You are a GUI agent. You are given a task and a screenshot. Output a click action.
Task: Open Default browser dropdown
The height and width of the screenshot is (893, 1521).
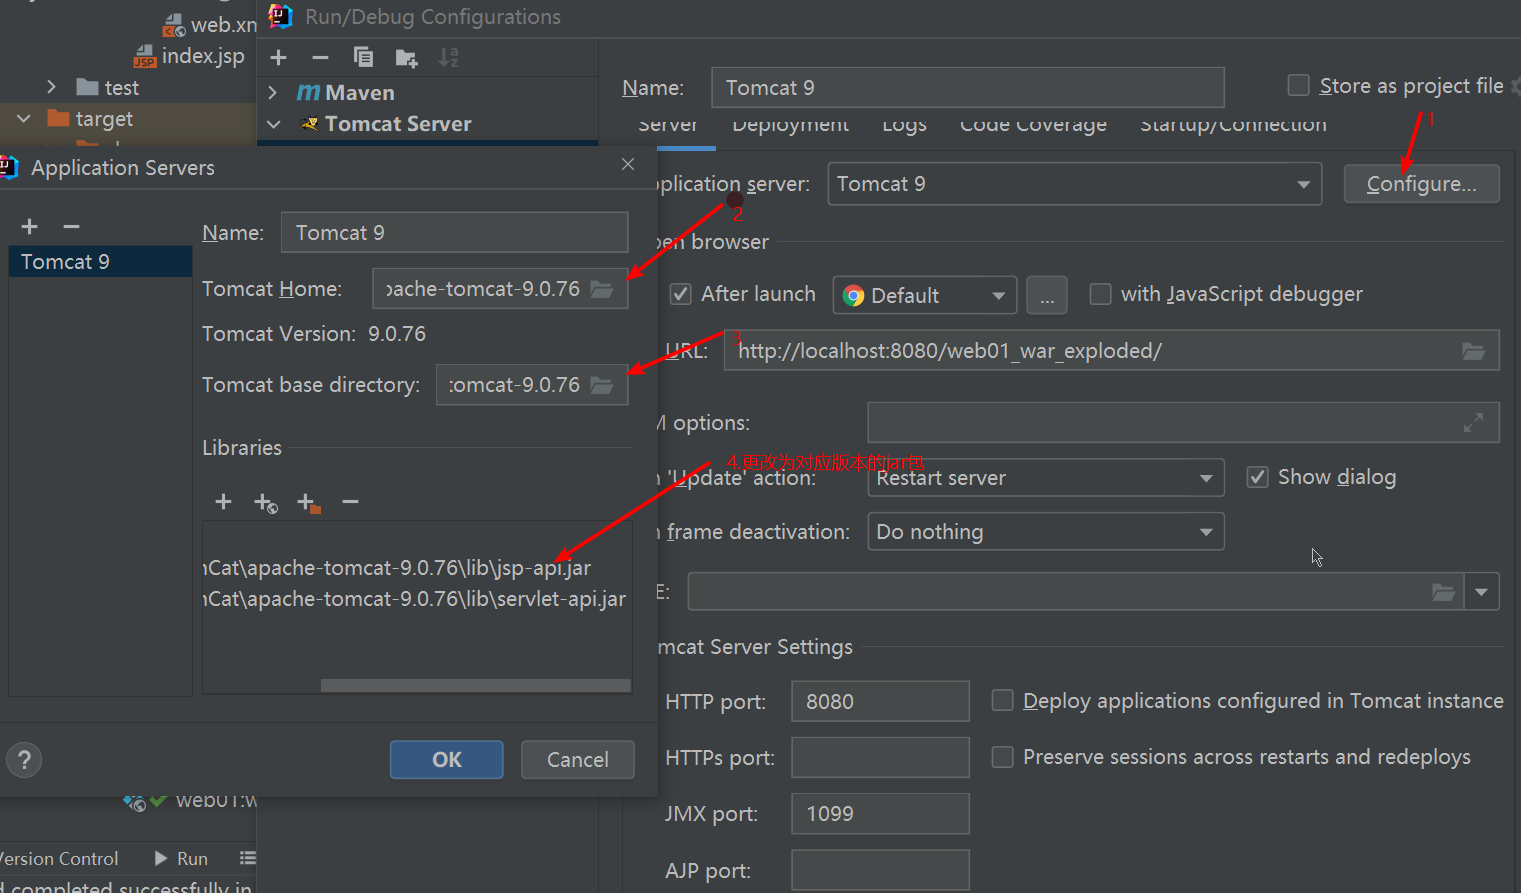tap(925, 296)
